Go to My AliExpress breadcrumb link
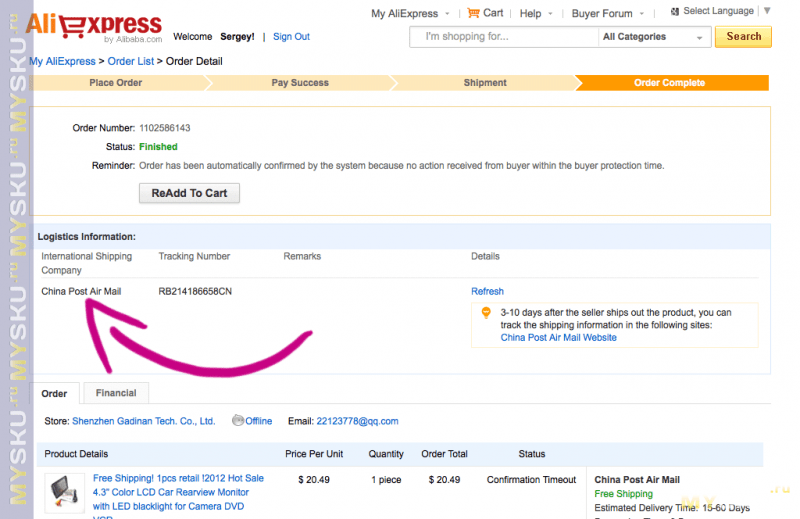Screen dimensions: 800x519 62,61
